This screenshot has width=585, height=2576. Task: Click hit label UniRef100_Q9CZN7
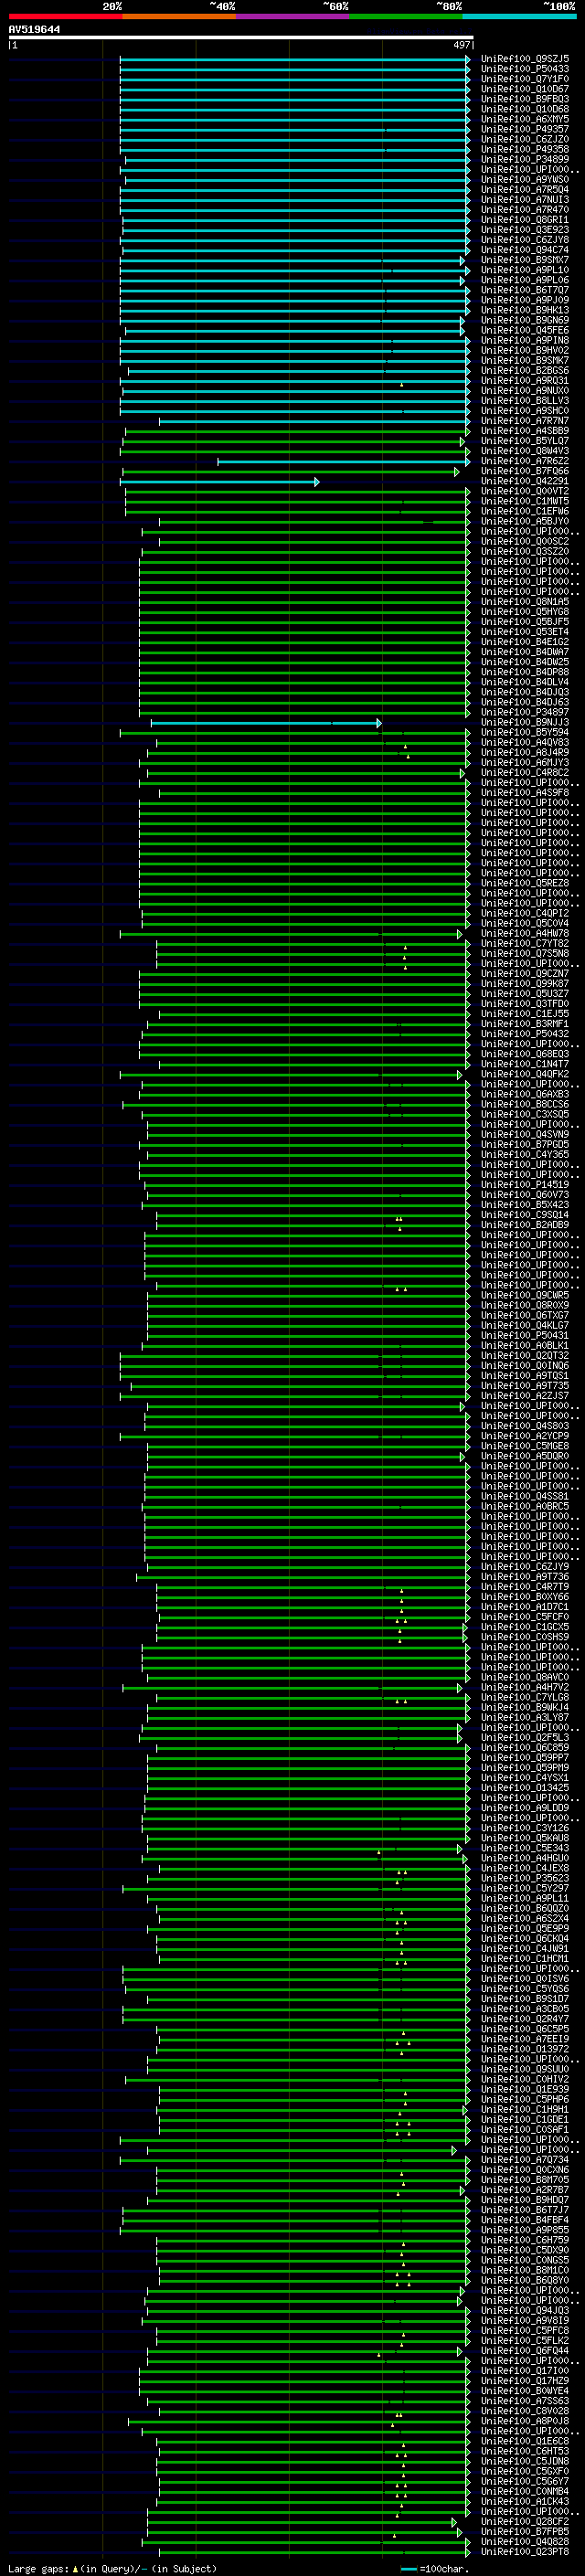coord(525,974)
